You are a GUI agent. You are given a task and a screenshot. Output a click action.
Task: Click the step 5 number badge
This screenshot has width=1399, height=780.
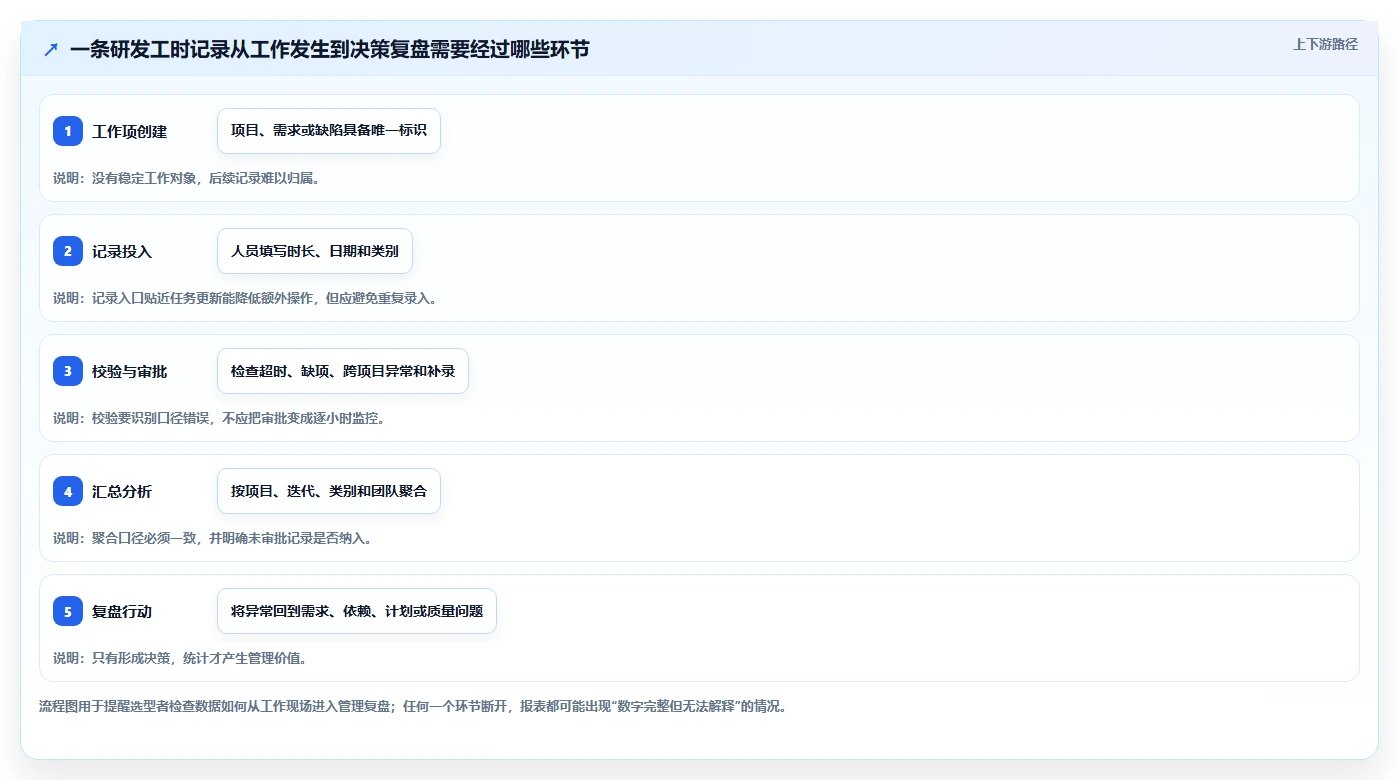coord(68,611)
